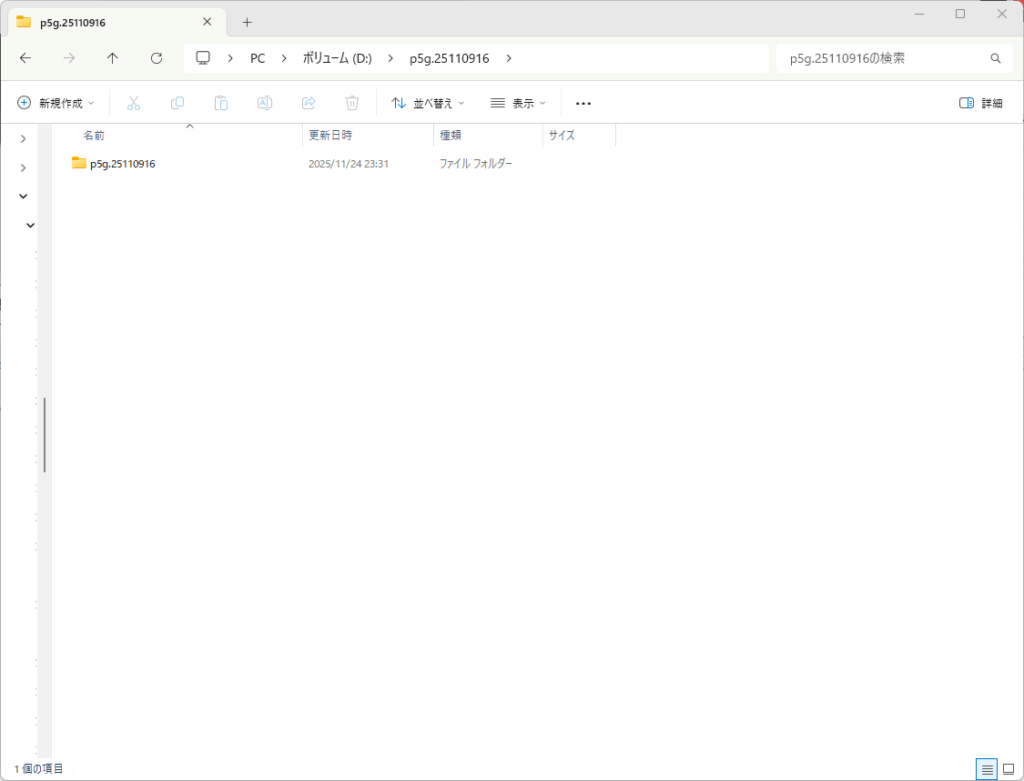Sort by 更新日時 column header
Image resolution: width=1024 pixels, height=781 pixels.
click(x=330, y=135)
